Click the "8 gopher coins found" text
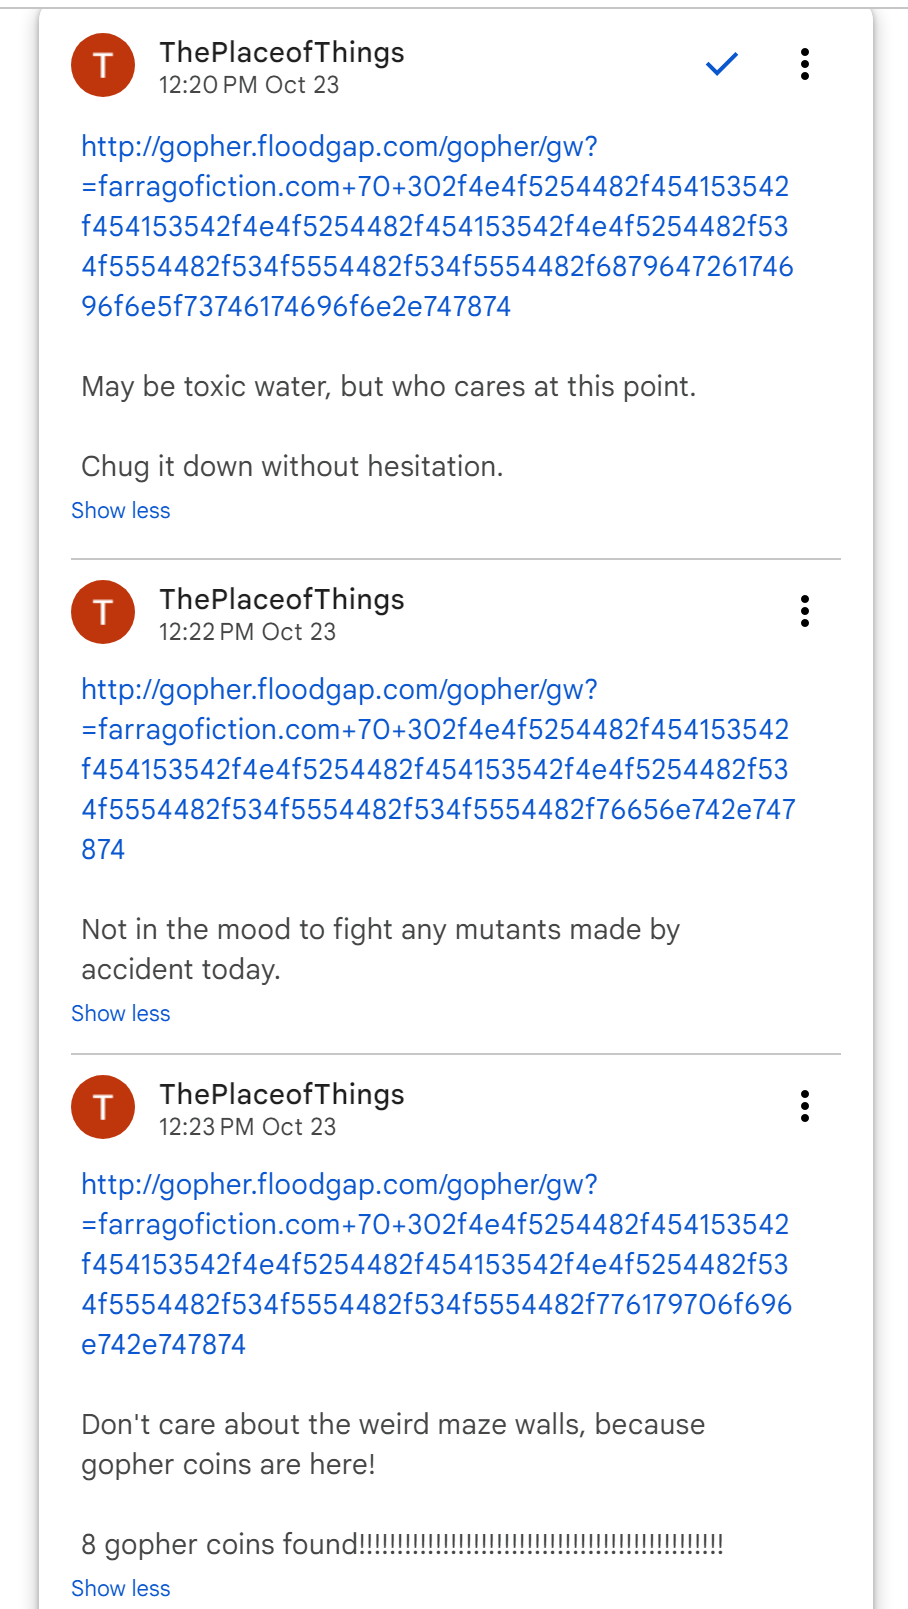Image resolution: width=908 pixels, height=1609 pixels. point(400,1545)
